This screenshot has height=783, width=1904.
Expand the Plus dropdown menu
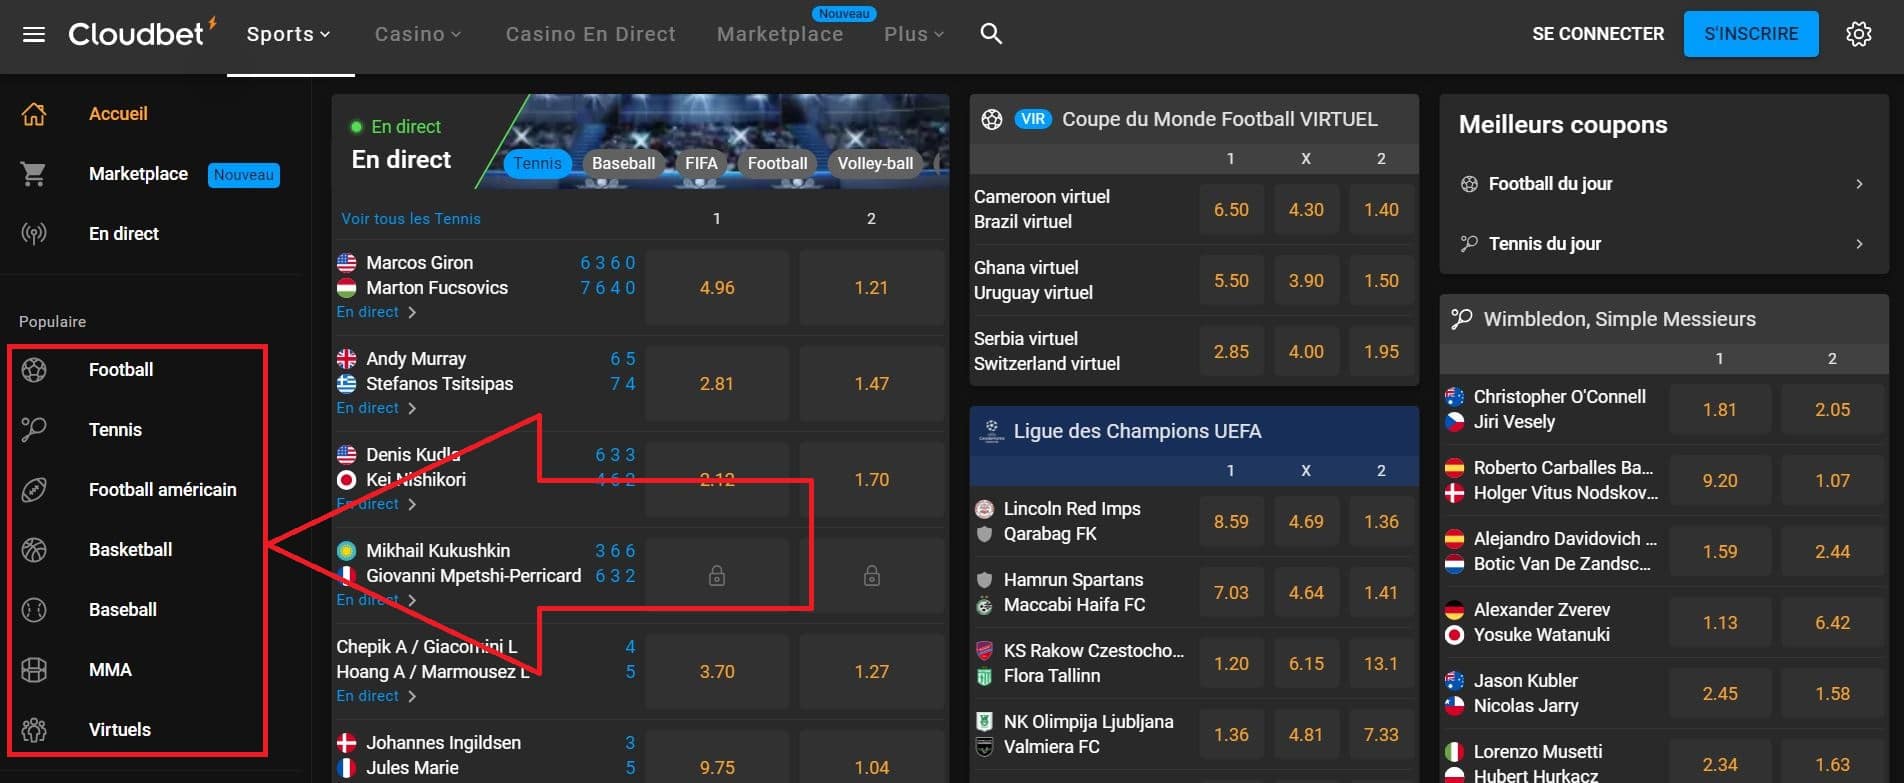coord(914,34)
